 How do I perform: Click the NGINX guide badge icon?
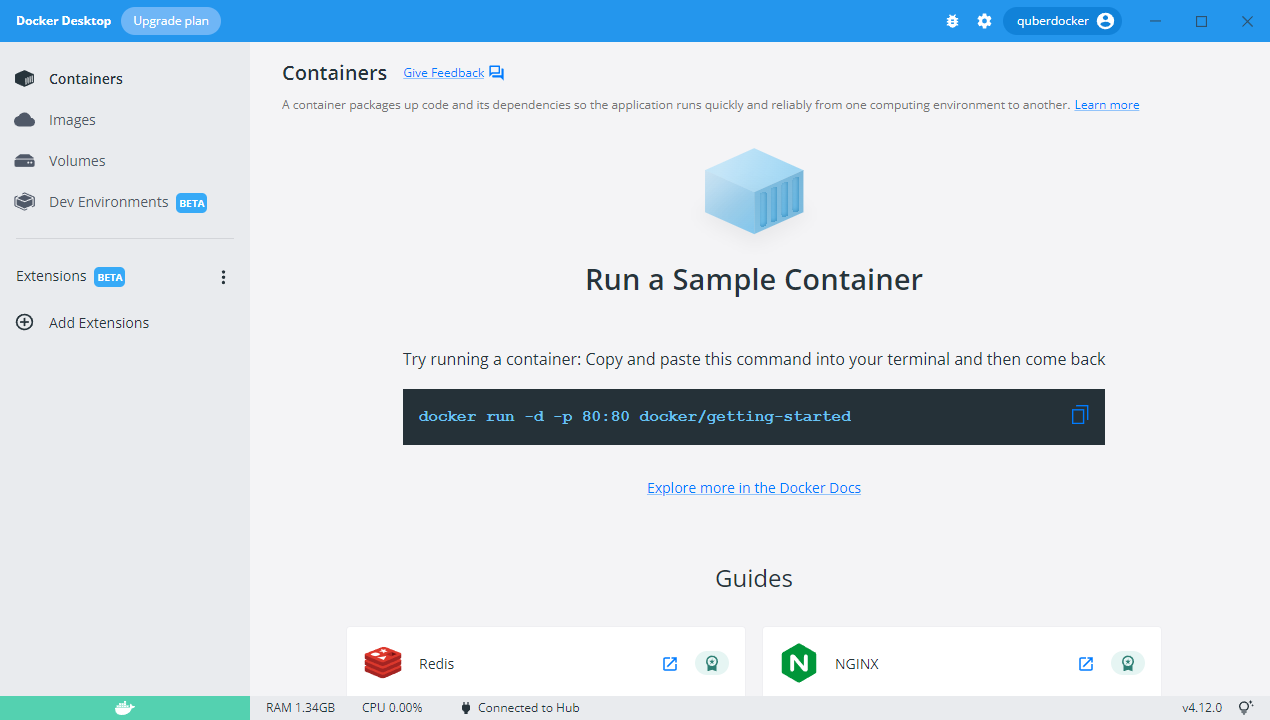pyautogui.click(x=1127, y=663)
